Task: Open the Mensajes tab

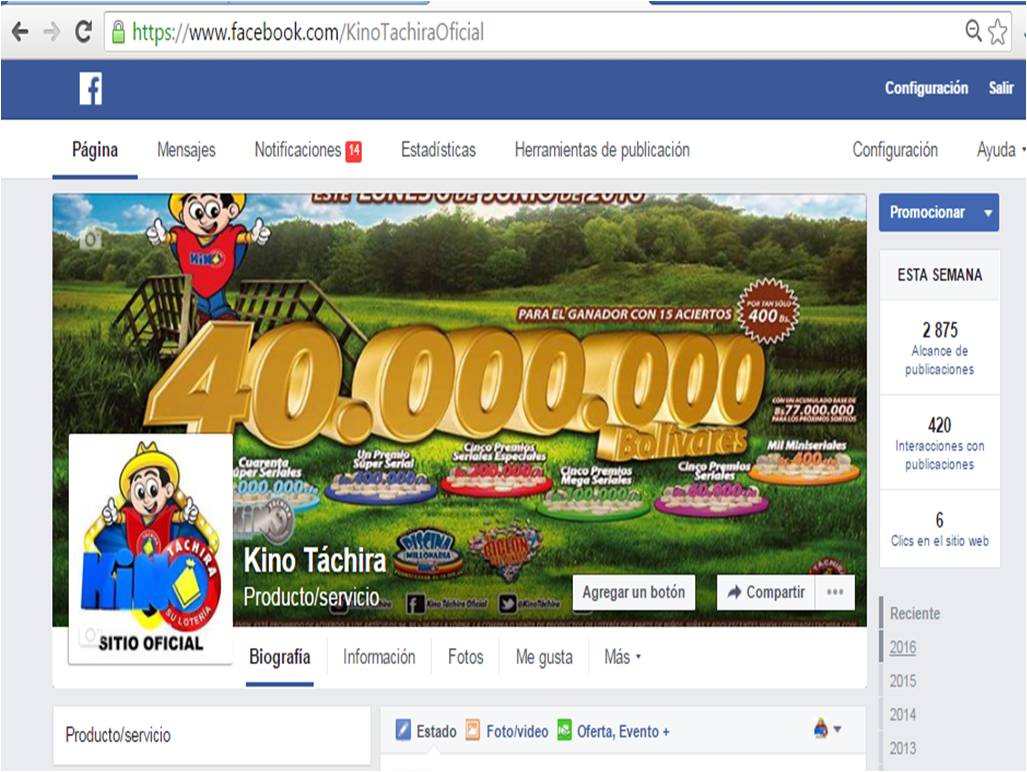Action: [x=186, y=150]
